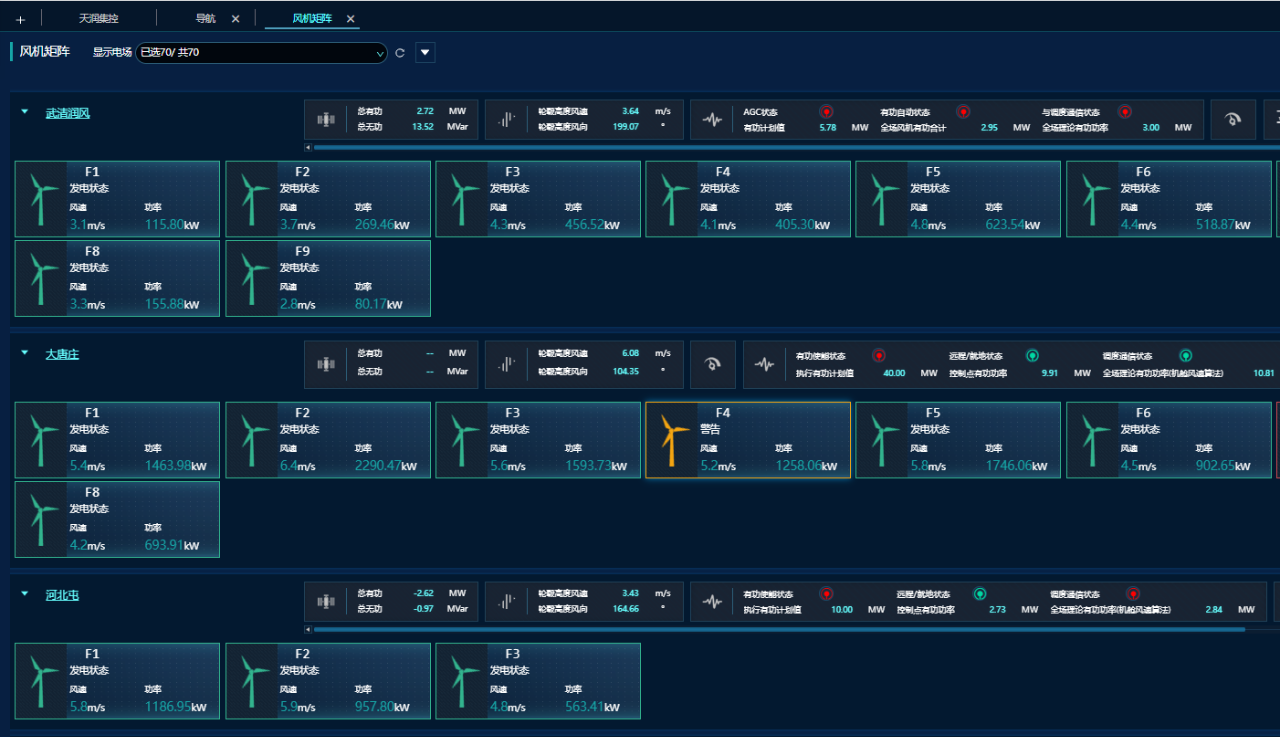Viewport: 1280px width, 737px height.
Task: Click the orange warning turbine icon of 大唐庄 F4
Action: click(x=674, y=440)
